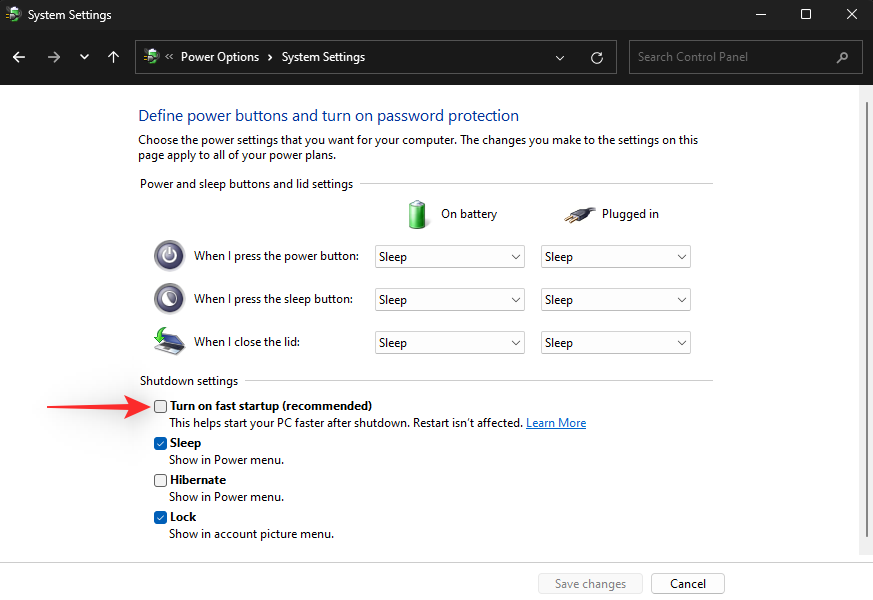Open close the lid On battery dropdown
Image resolution: width=873 pixels, height=600 pixels.
(450, 343)
